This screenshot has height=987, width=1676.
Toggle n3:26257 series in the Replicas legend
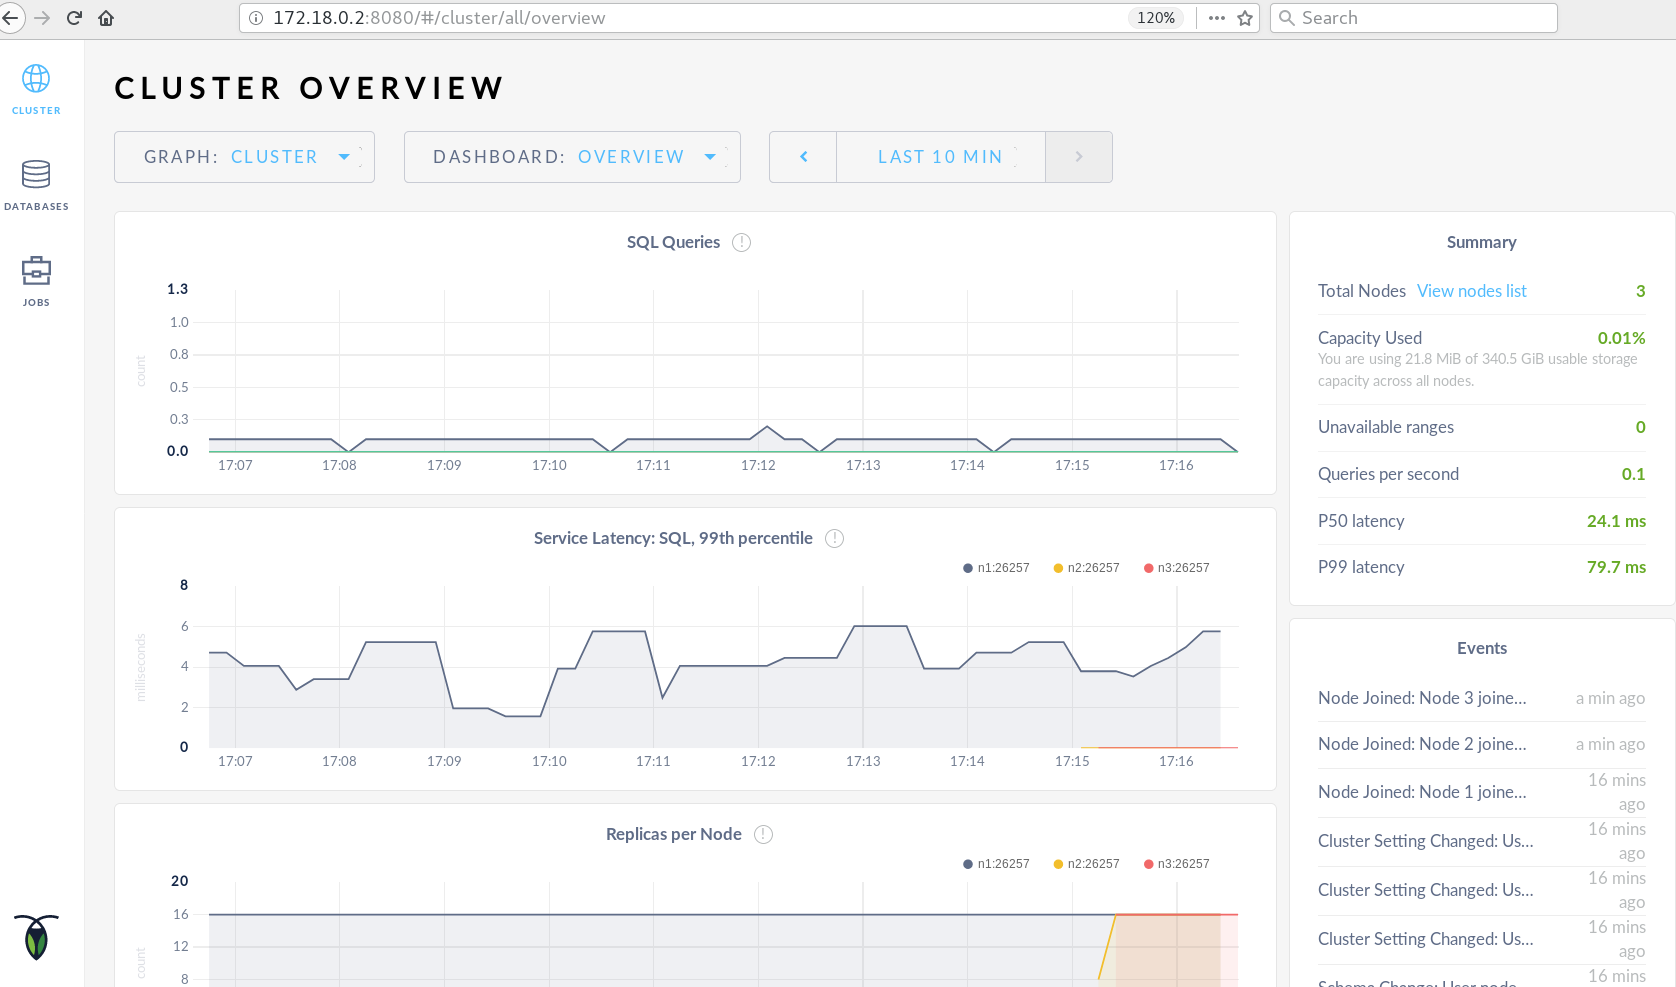coord(1176,864)
